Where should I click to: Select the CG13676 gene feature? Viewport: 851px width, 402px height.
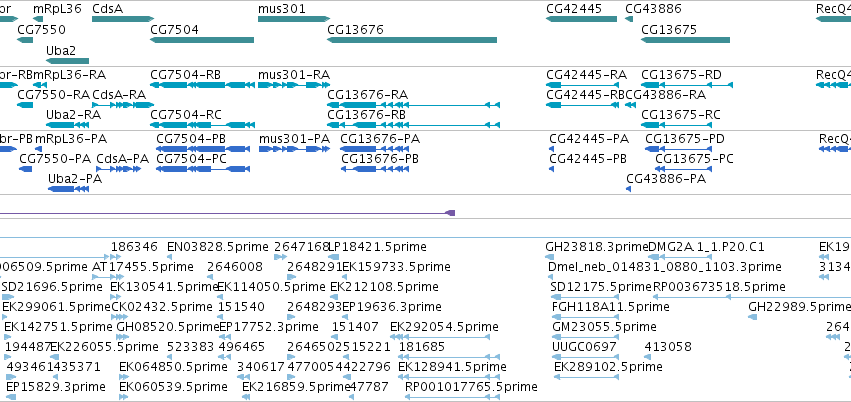coord(412,40)
